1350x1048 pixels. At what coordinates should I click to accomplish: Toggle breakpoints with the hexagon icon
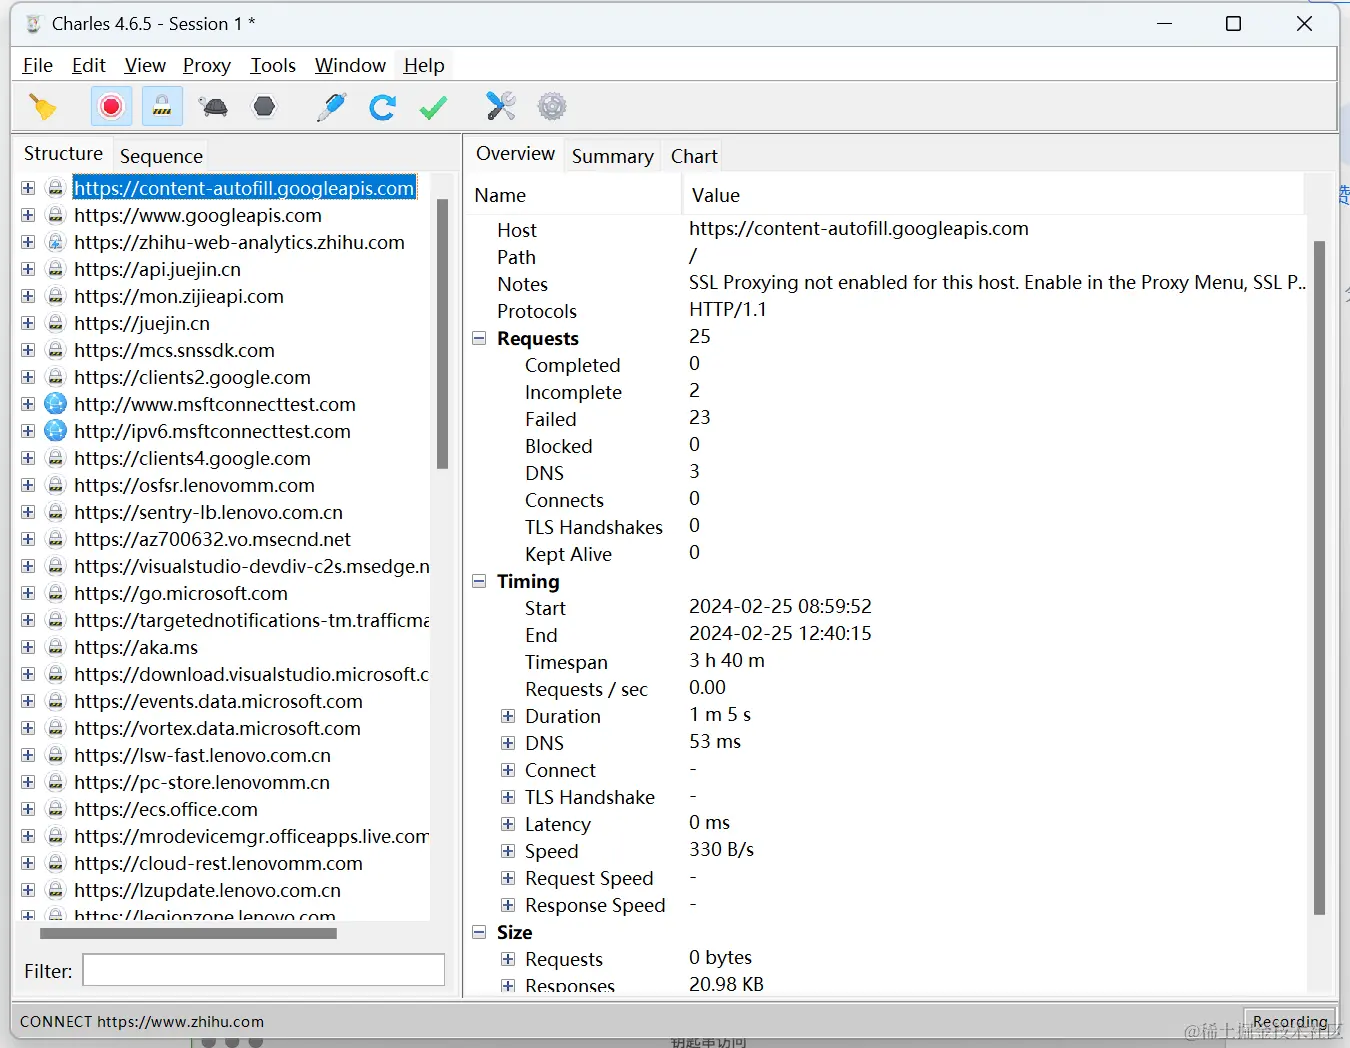pos(264,106)
